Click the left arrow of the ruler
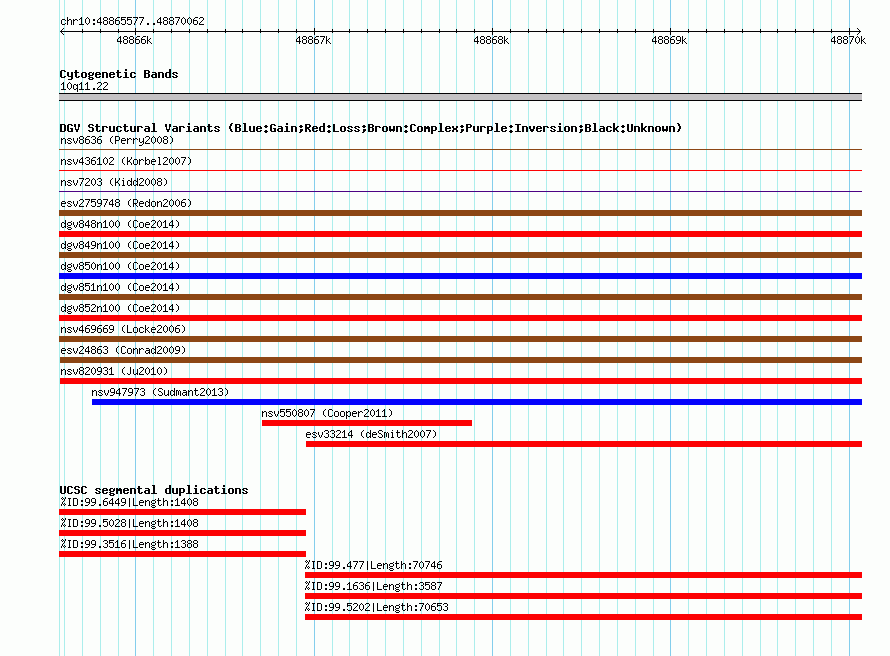This screenshot has width=890, height=656. point(62,31)
